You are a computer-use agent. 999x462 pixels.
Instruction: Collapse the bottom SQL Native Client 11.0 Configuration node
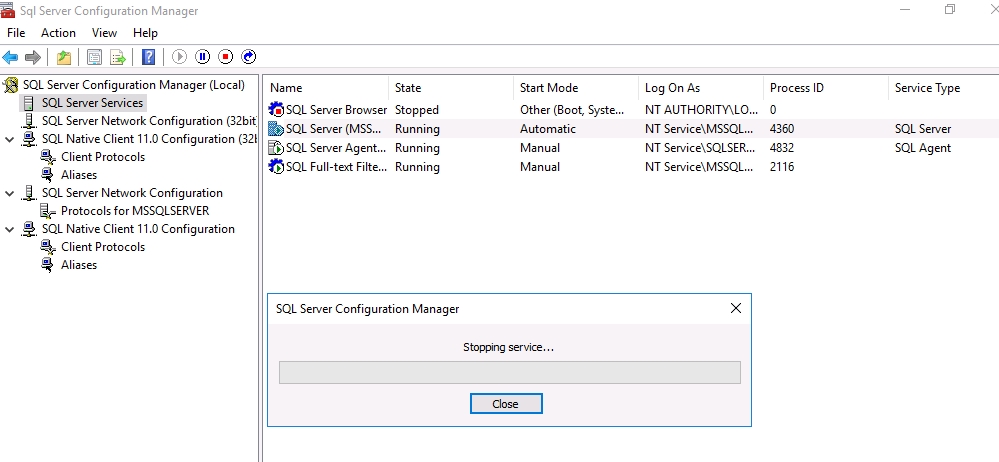(10, 229)
